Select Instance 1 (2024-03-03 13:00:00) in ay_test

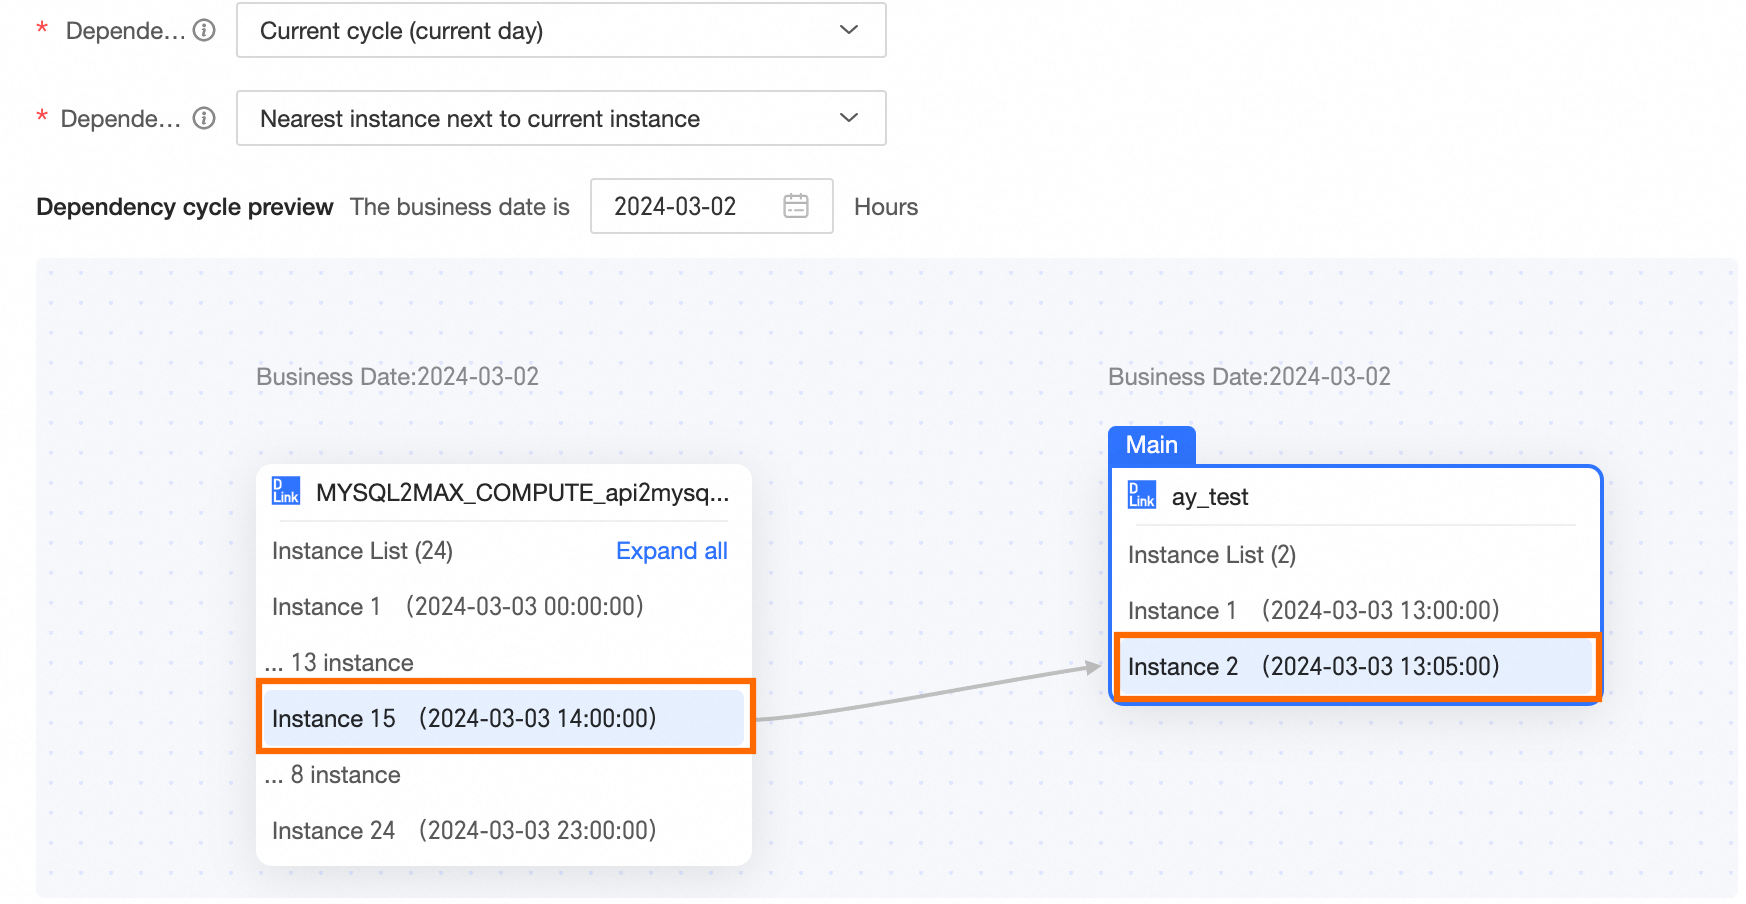1314,611
